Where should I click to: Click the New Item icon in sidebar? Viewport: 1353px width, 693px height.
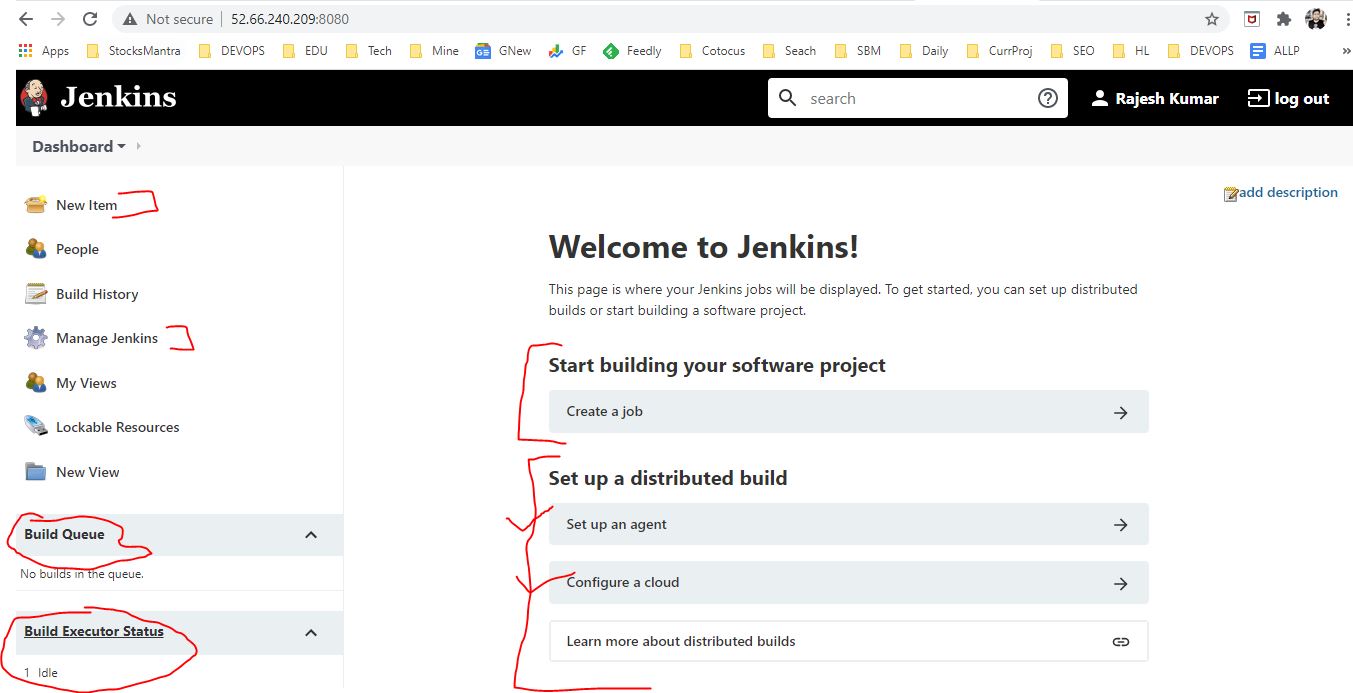[36, 205]
